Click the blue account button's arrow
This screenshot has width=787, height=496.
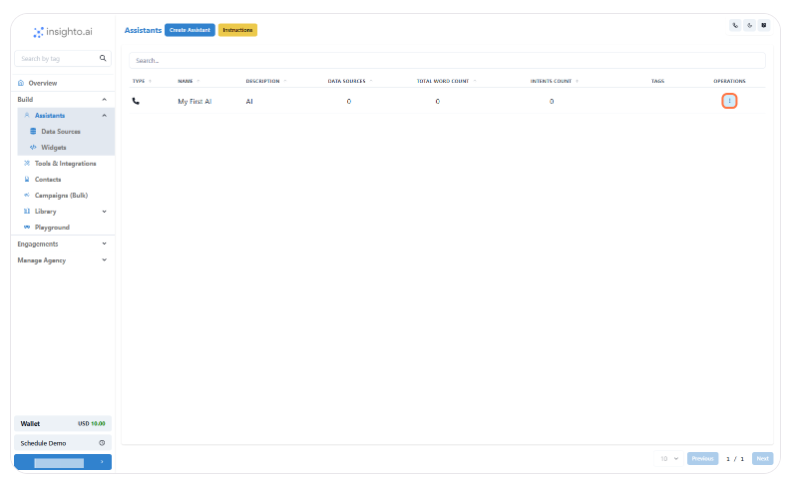(102, 462)
